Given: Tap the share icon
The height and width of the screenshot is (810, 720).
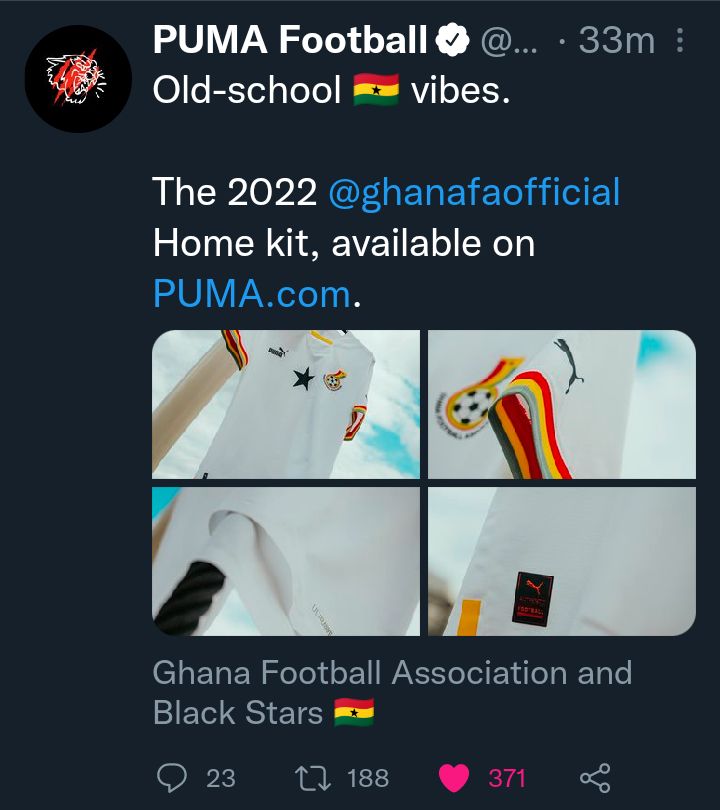Looking at the screenshot, I should pos(595,777).
